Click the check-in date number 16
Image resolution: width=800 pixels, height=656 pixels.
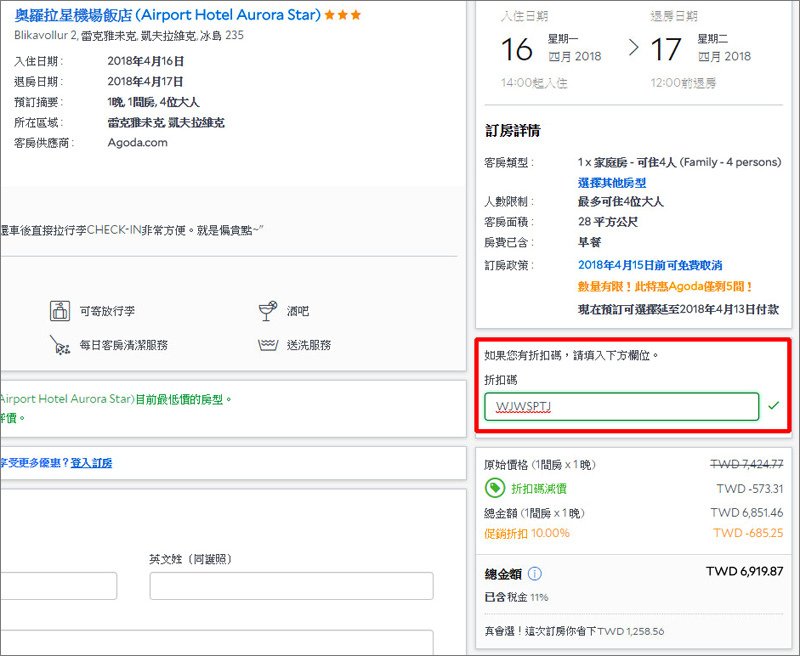pyautogui.click(x=516, y=49)
